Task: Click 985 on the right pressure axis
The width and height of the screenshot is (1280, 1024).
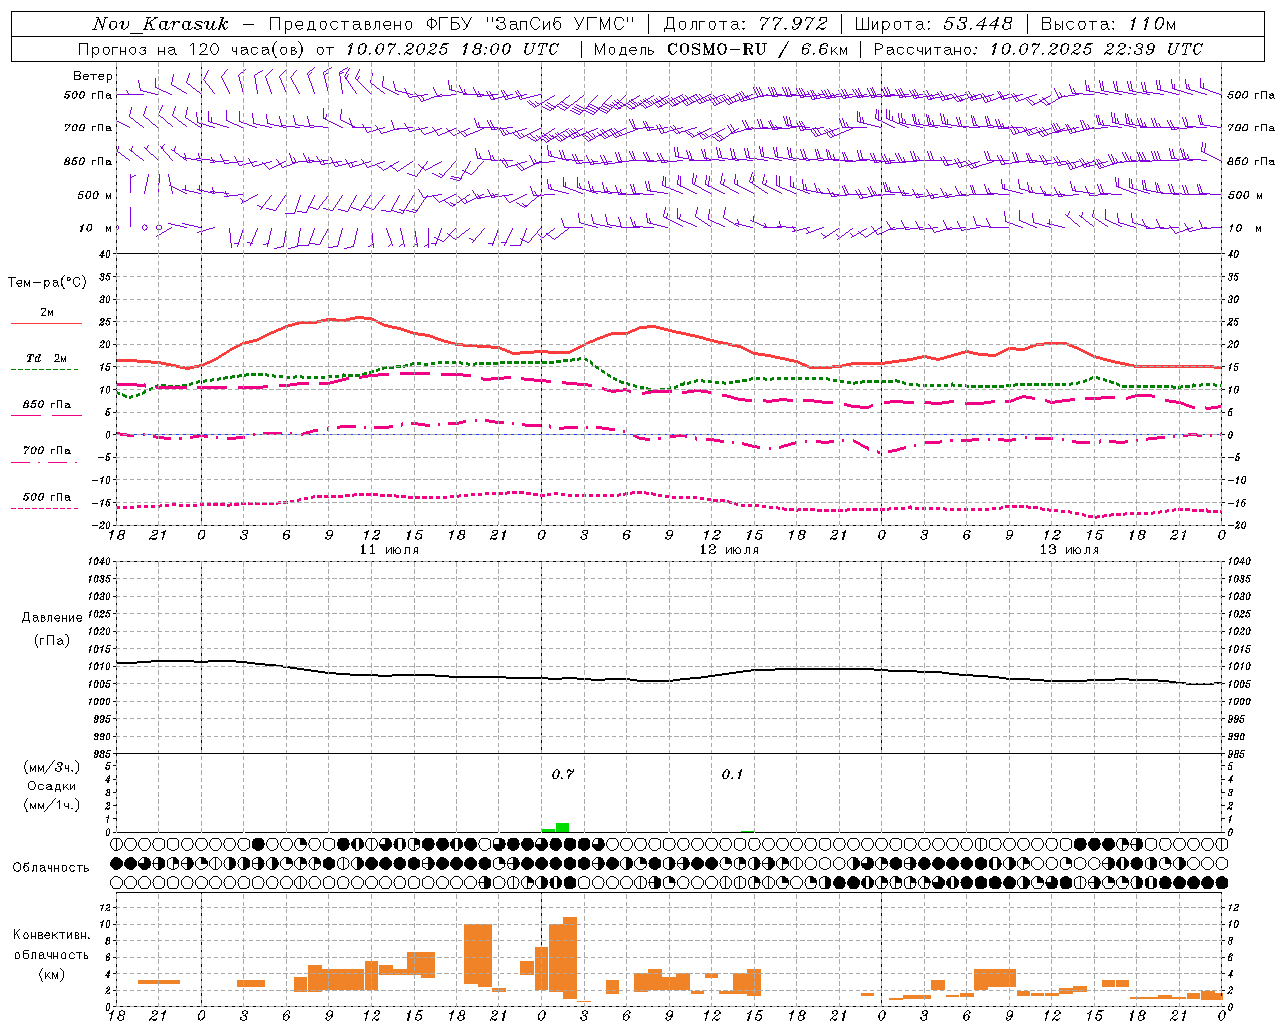Action: (1238, 755)
